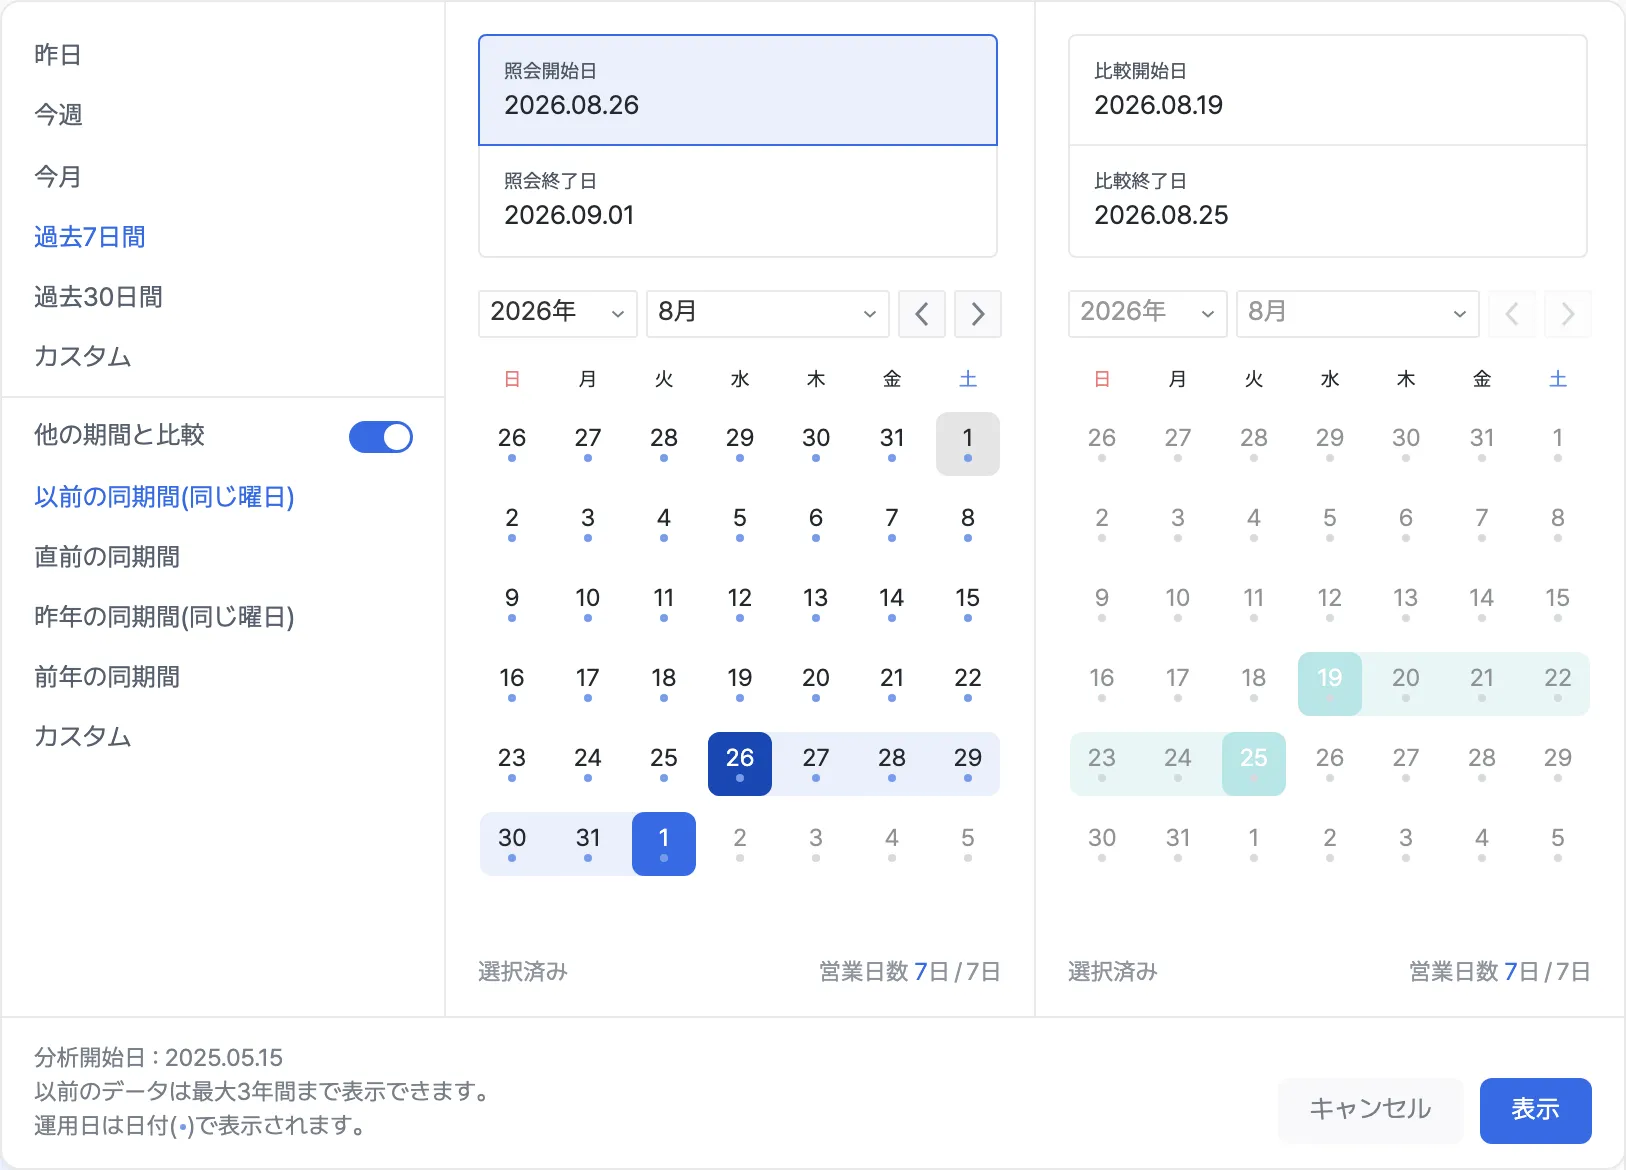
Task: Go to next month in comparison calendar
Action: (1567, 314)
